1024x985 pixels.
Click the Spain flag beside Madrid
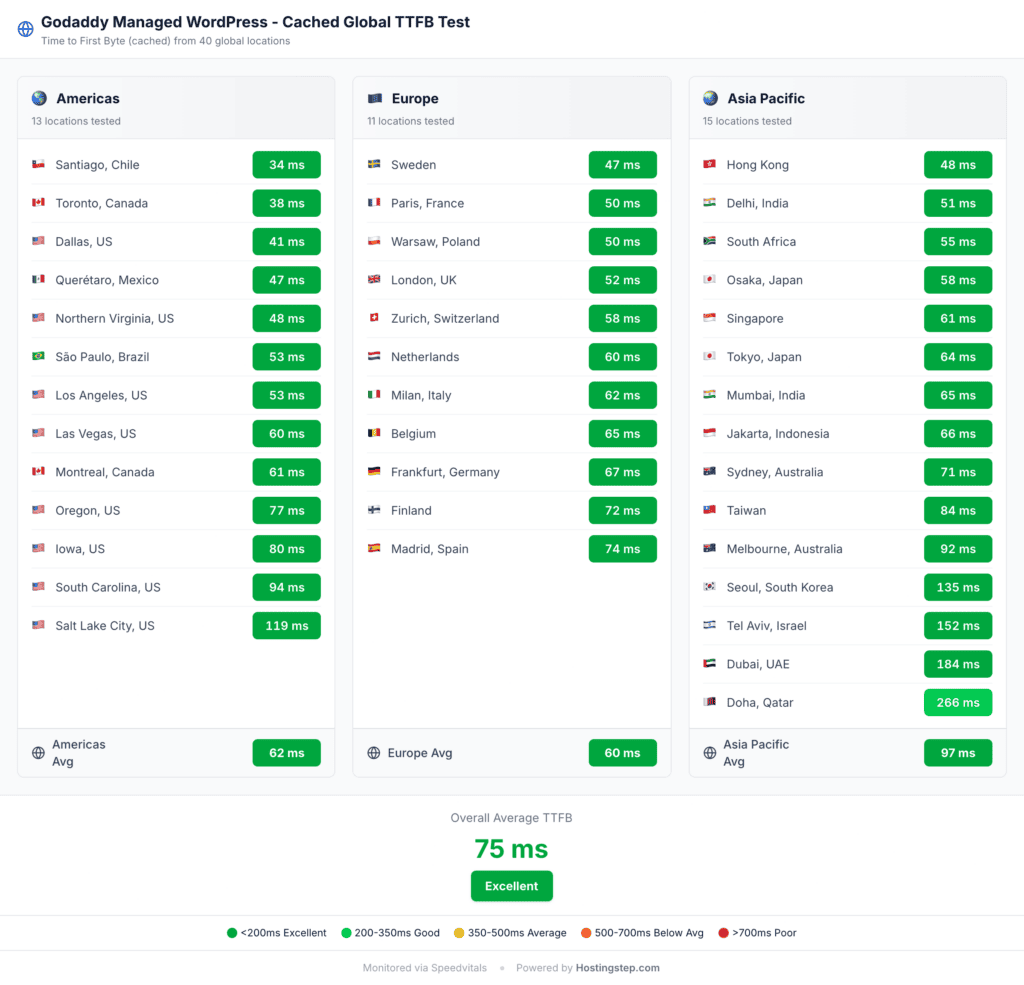click(x=374, y=548)
